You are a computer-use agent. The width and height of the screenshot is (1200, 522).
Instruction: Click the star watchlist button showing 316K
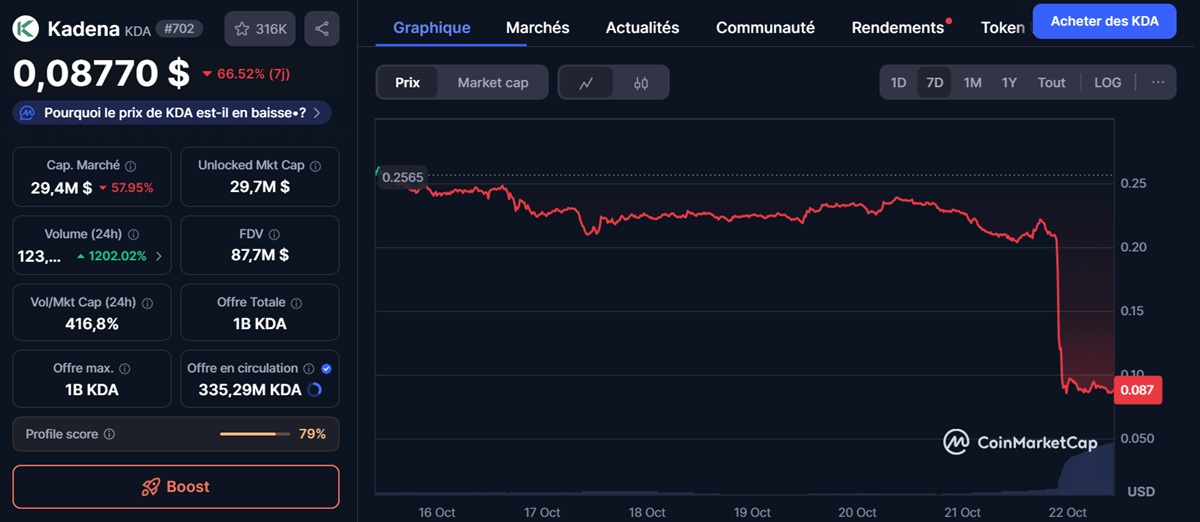(260, 29)
